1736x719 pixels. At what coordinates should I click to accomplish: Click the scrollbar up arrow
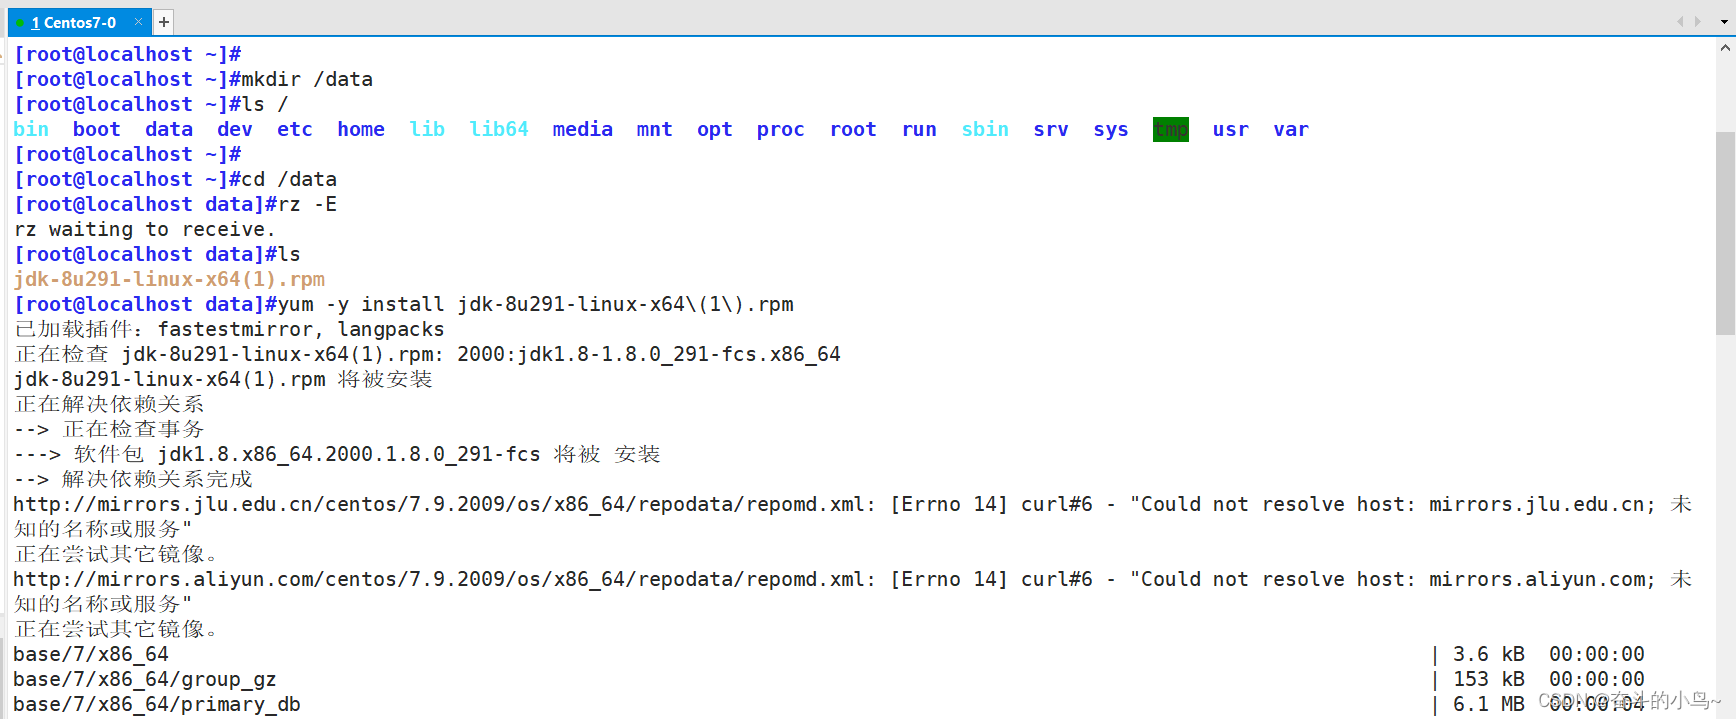[x=1725, y=48]
